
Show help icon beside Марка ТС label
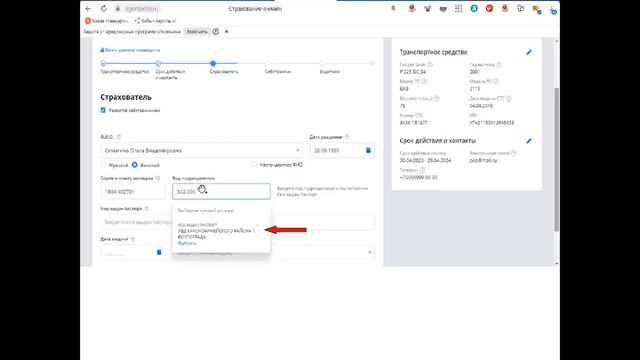click(424, 82)
